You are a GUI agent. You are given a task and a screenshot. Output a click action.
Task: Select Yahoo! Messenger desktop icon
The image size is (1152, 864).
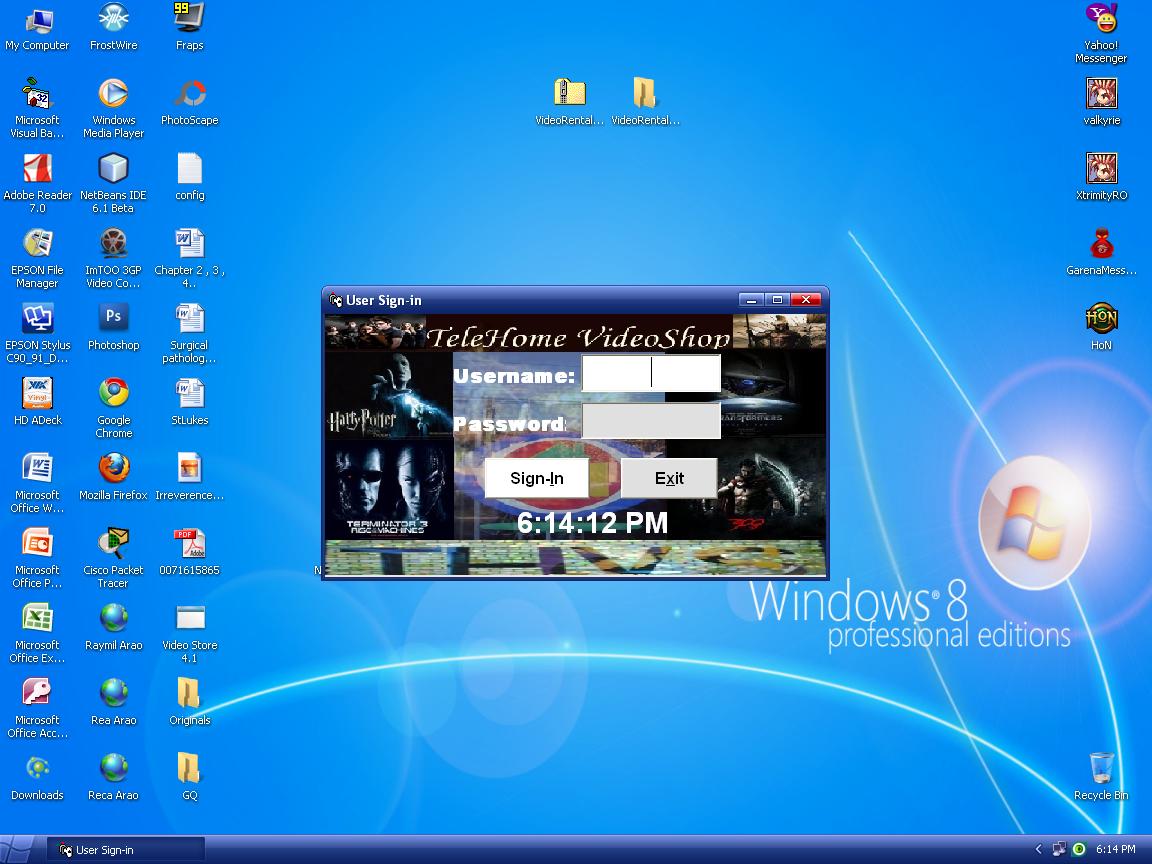pos(1101,32)
